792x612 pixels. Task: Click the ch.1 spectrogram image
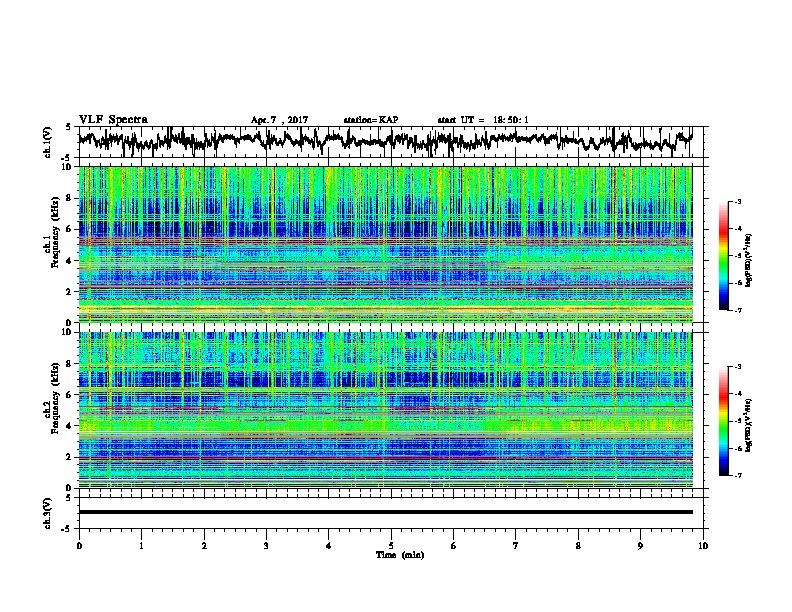click(385, 244)
